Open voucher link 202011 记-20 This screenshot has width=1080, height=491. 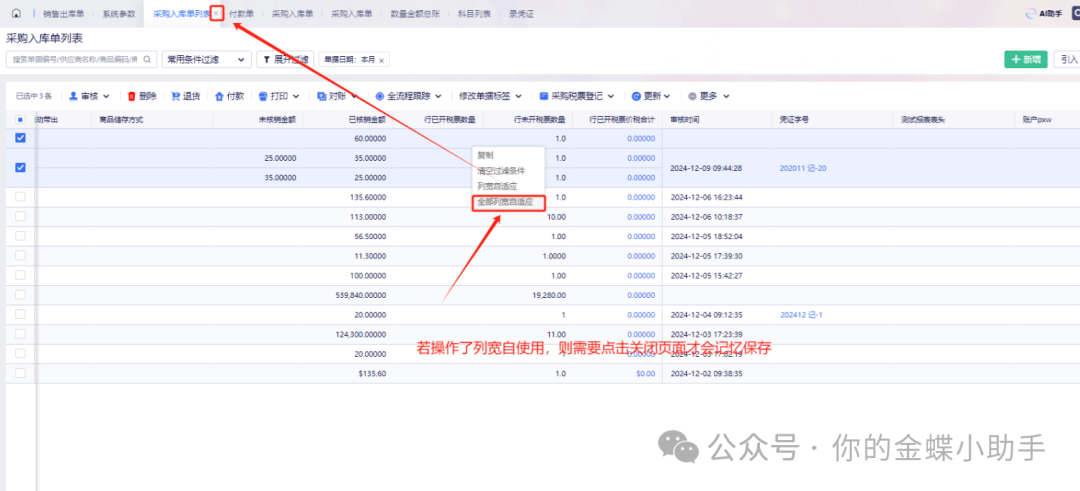pos(802,168)
